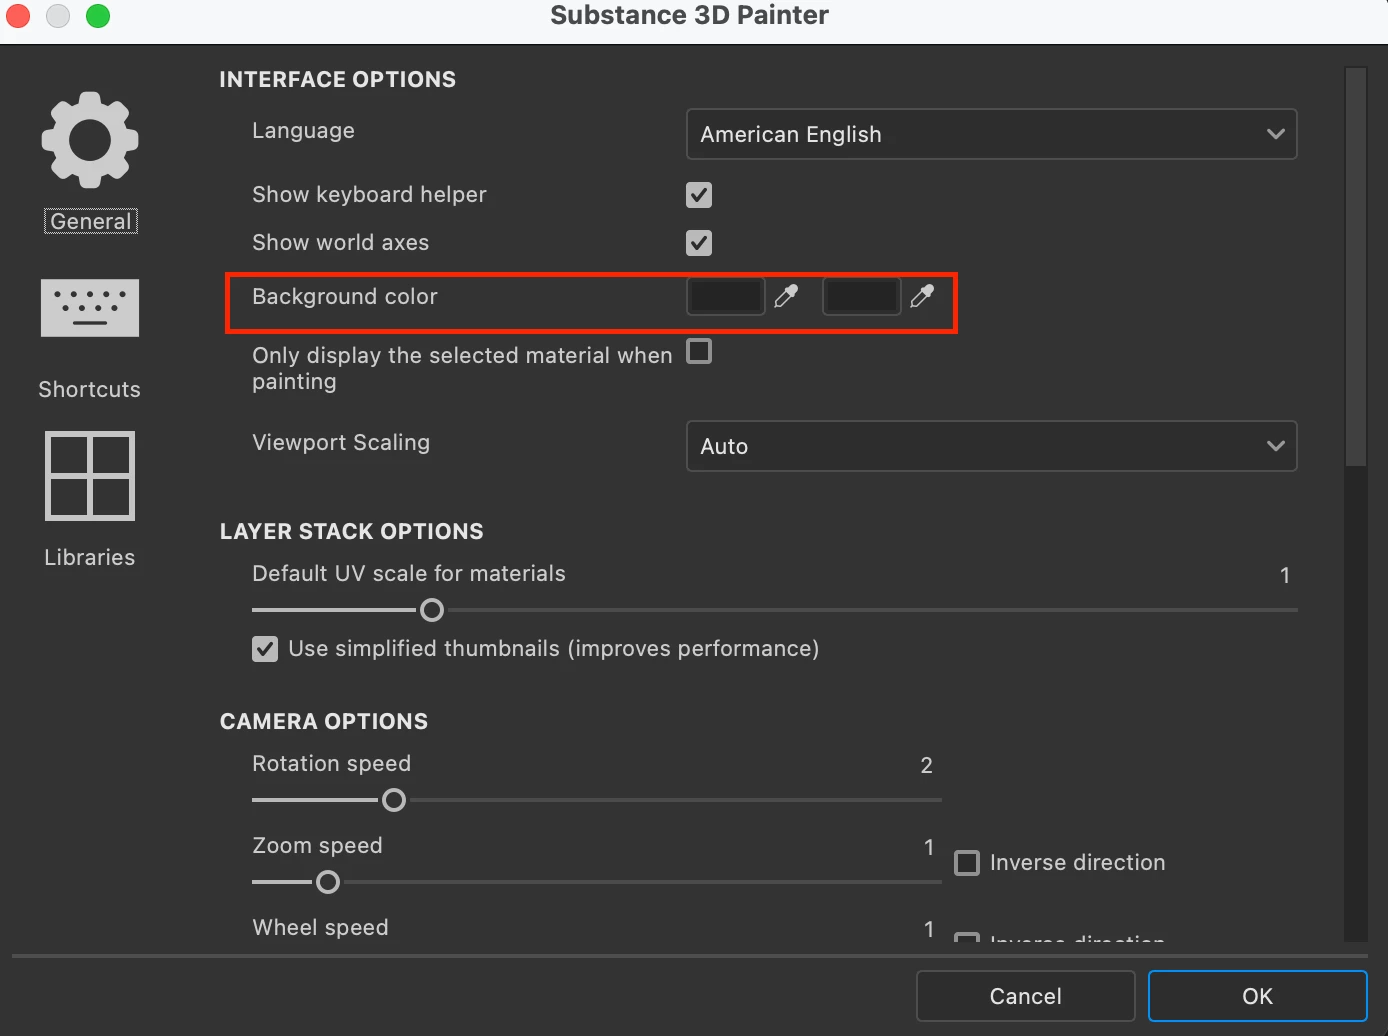Image resolution: width=1388 pixels, height=1036 pixels.
Task: Click the Zoom speed slider handle
Action: click(328, 882)
